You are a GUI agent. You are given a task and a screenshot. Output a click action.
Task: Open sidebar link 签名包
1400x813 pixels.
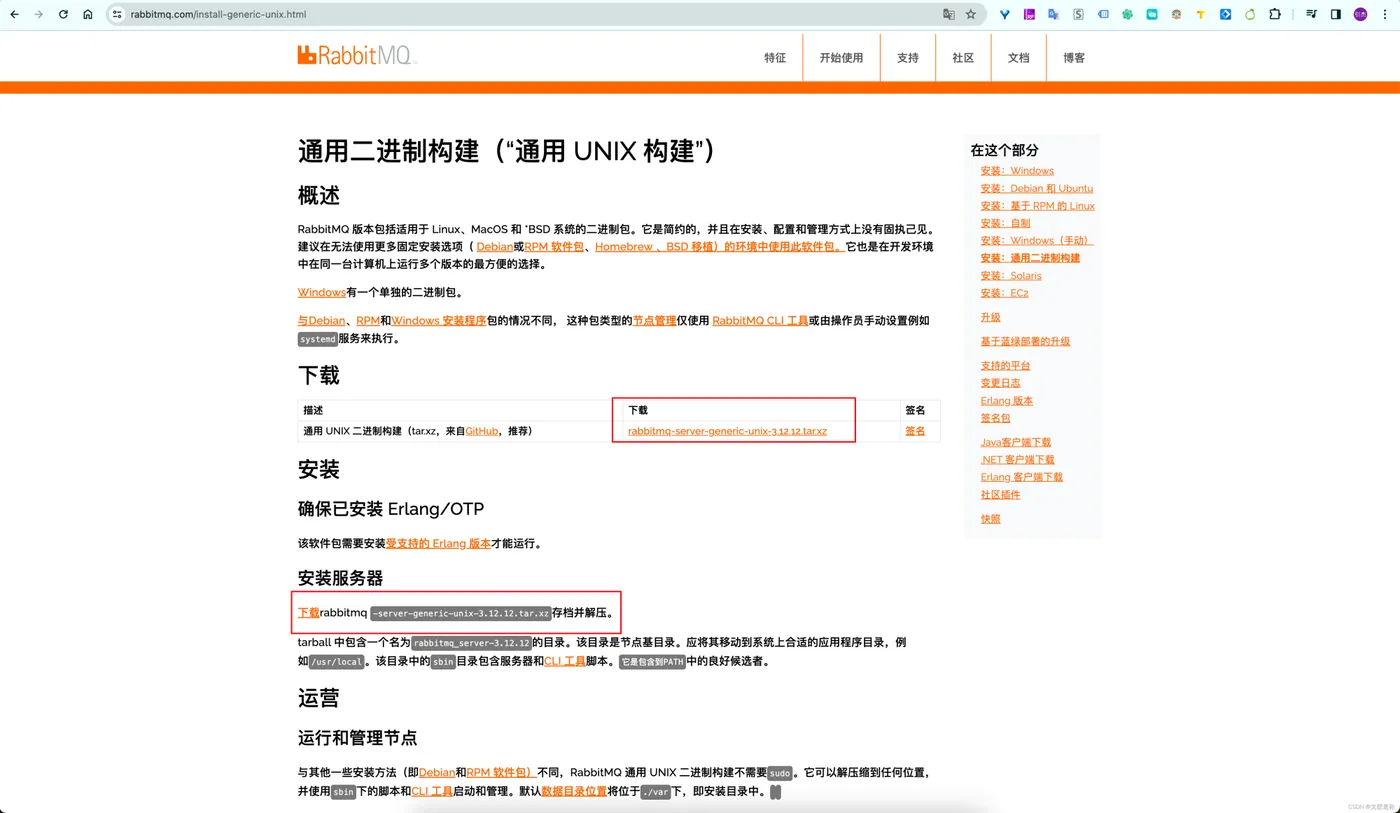point(995,418)
